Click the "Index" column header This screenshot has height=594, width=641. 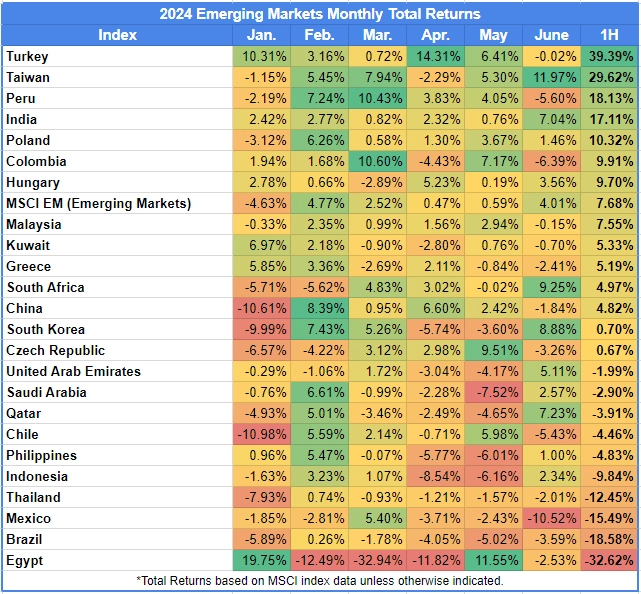pos(117,35)
